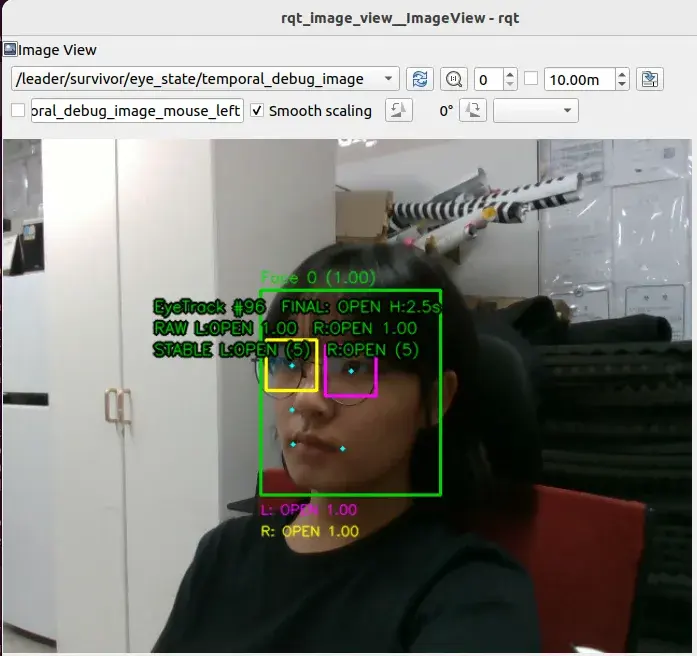This screenshot has width=697, height=656.
Task: Rotate image right with the rotate icon
Action: click(x=473, y=110)
